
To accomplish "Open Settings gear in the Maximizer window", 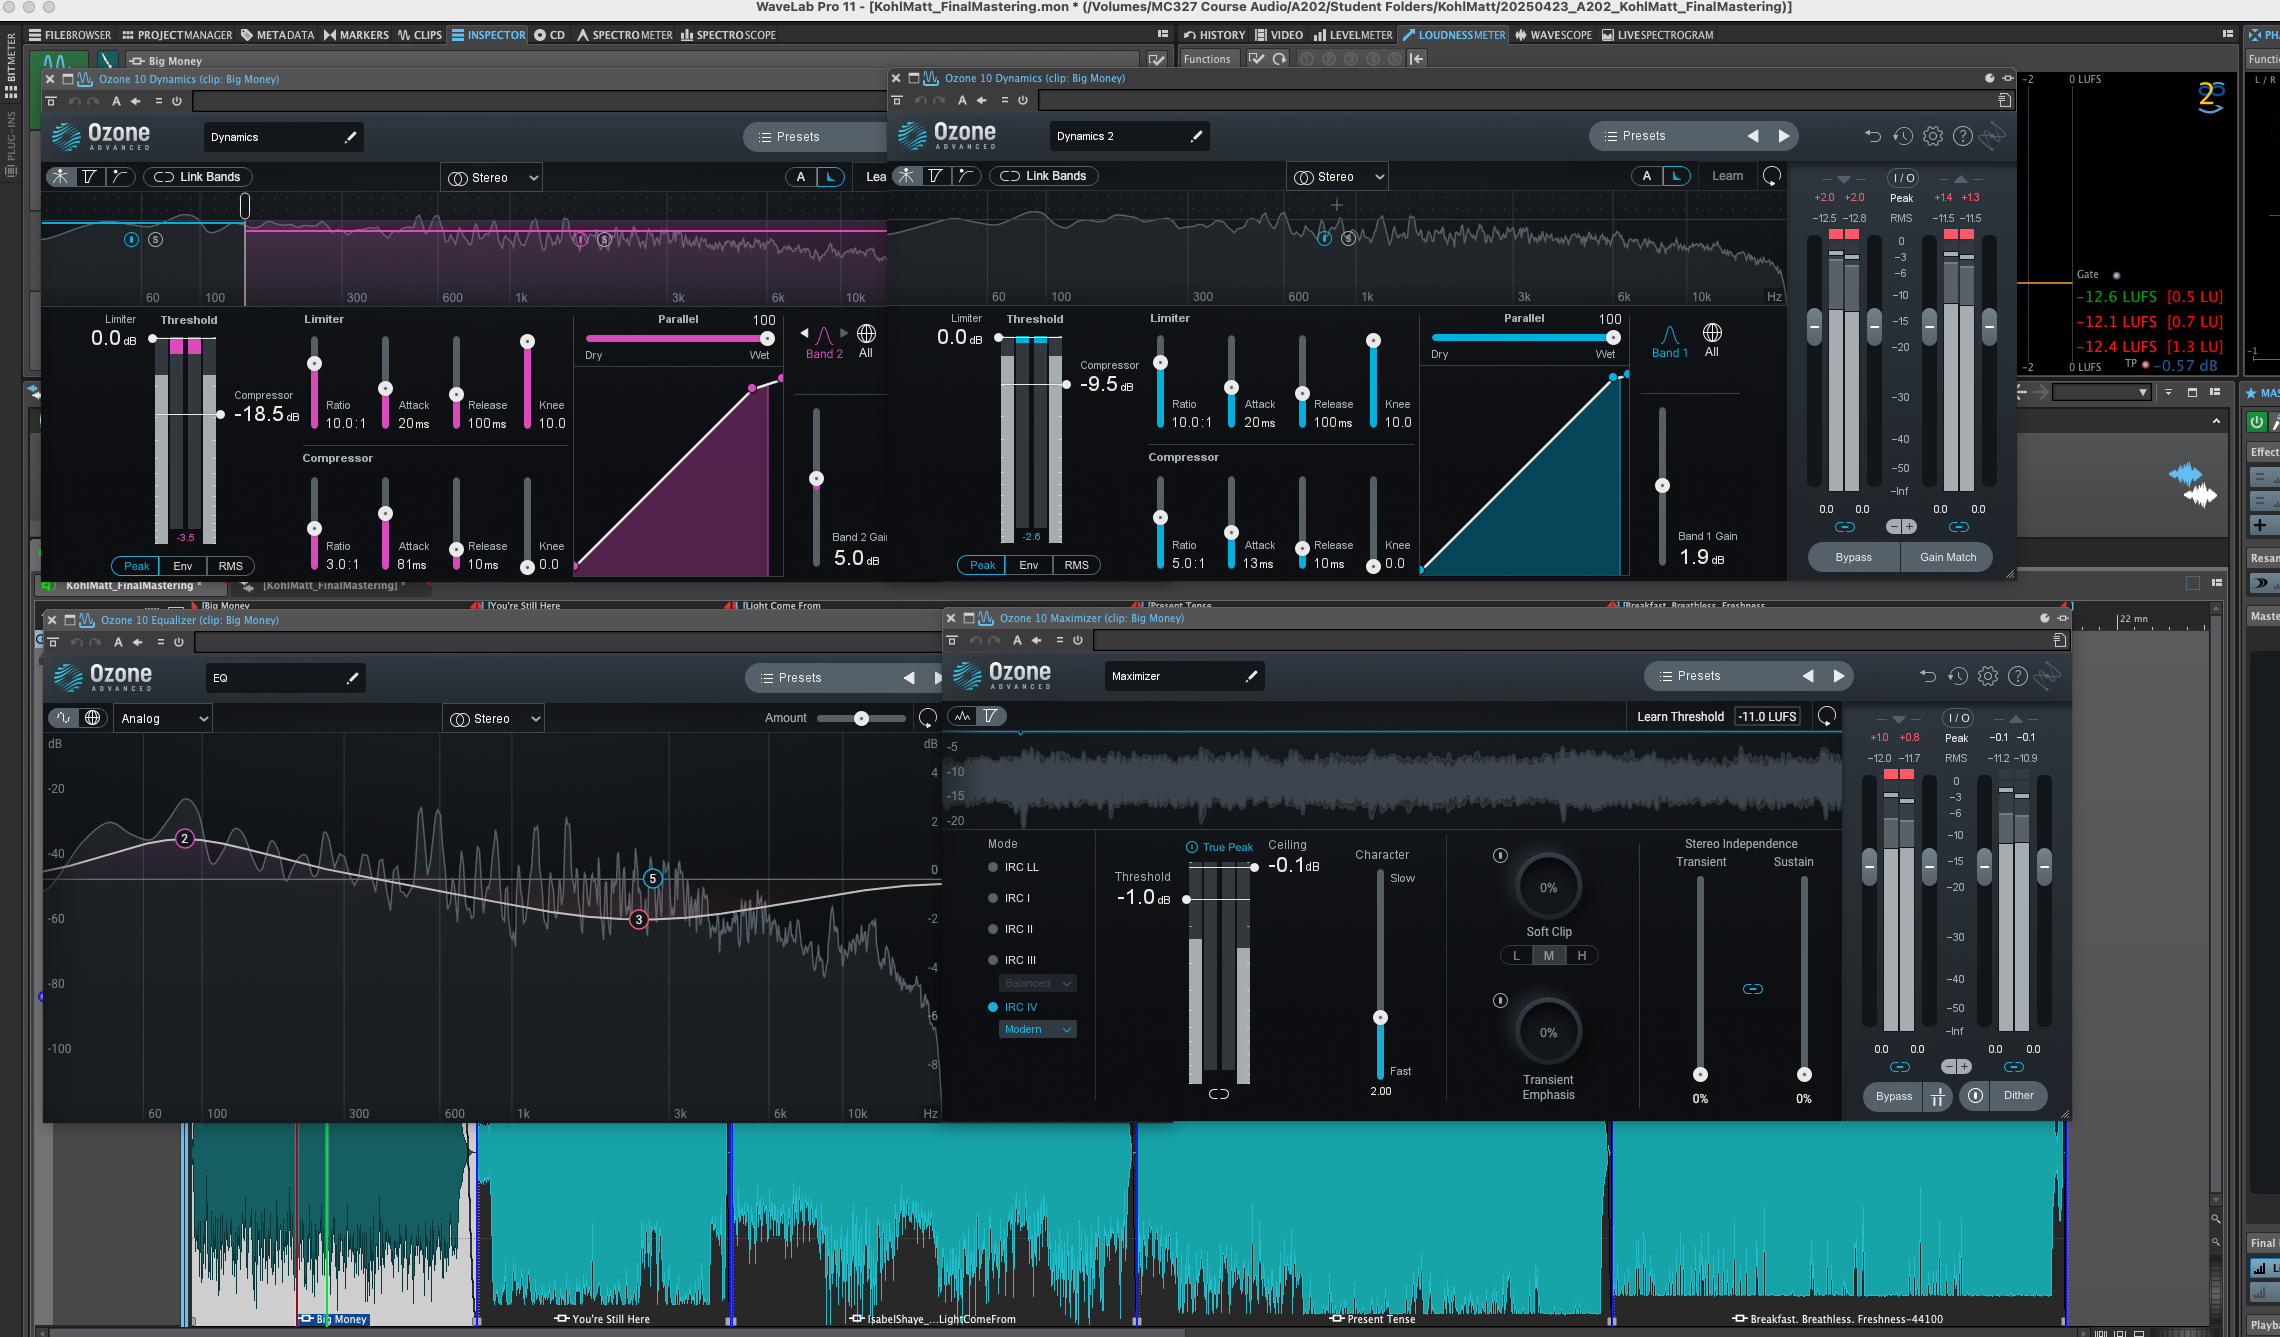I will (1988, 676).
